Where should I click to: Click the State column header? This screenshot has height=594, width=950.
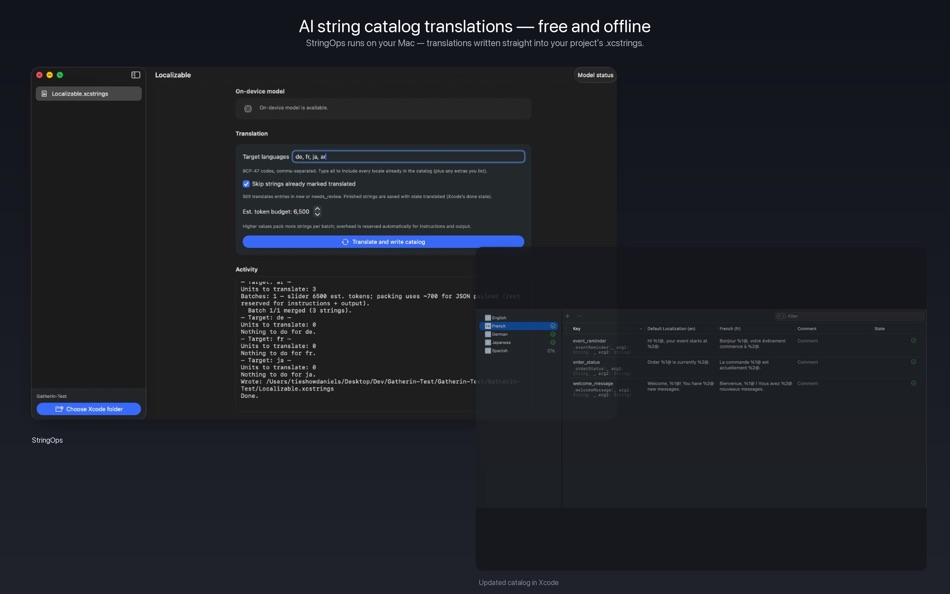coord(880,329)
